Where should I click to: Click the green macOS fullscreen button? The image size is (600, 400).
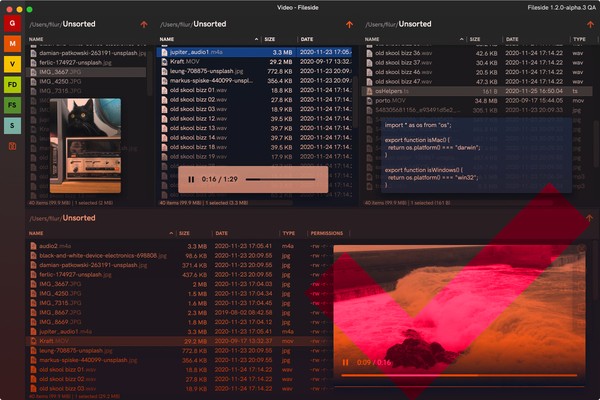point(29,9)
